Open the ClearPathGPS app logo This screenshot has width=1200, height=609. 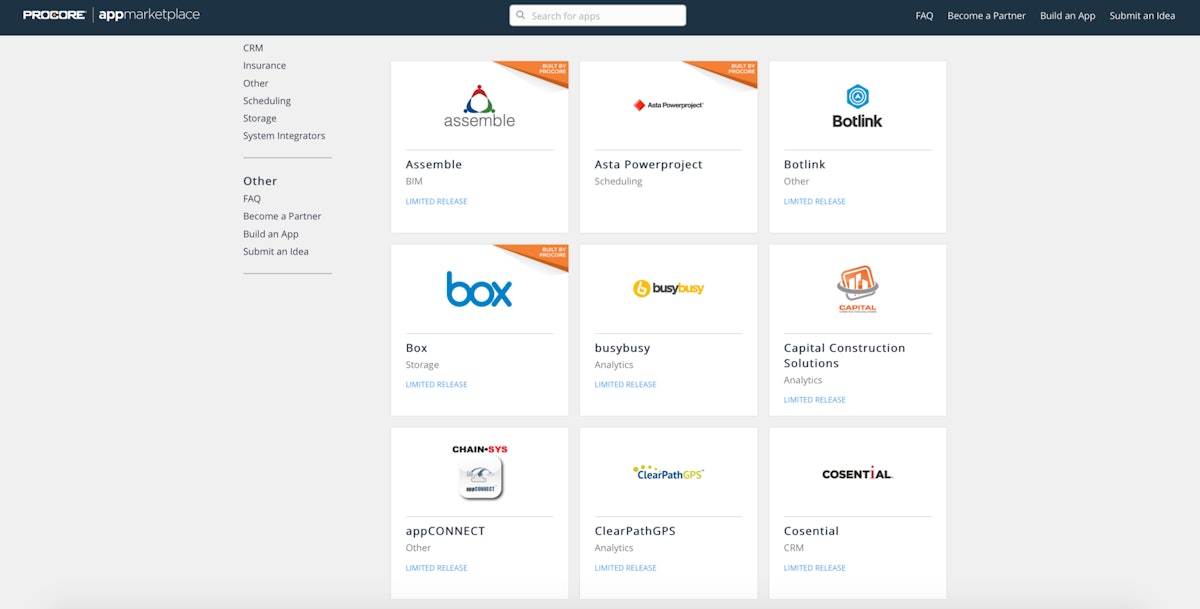point(667,471)
